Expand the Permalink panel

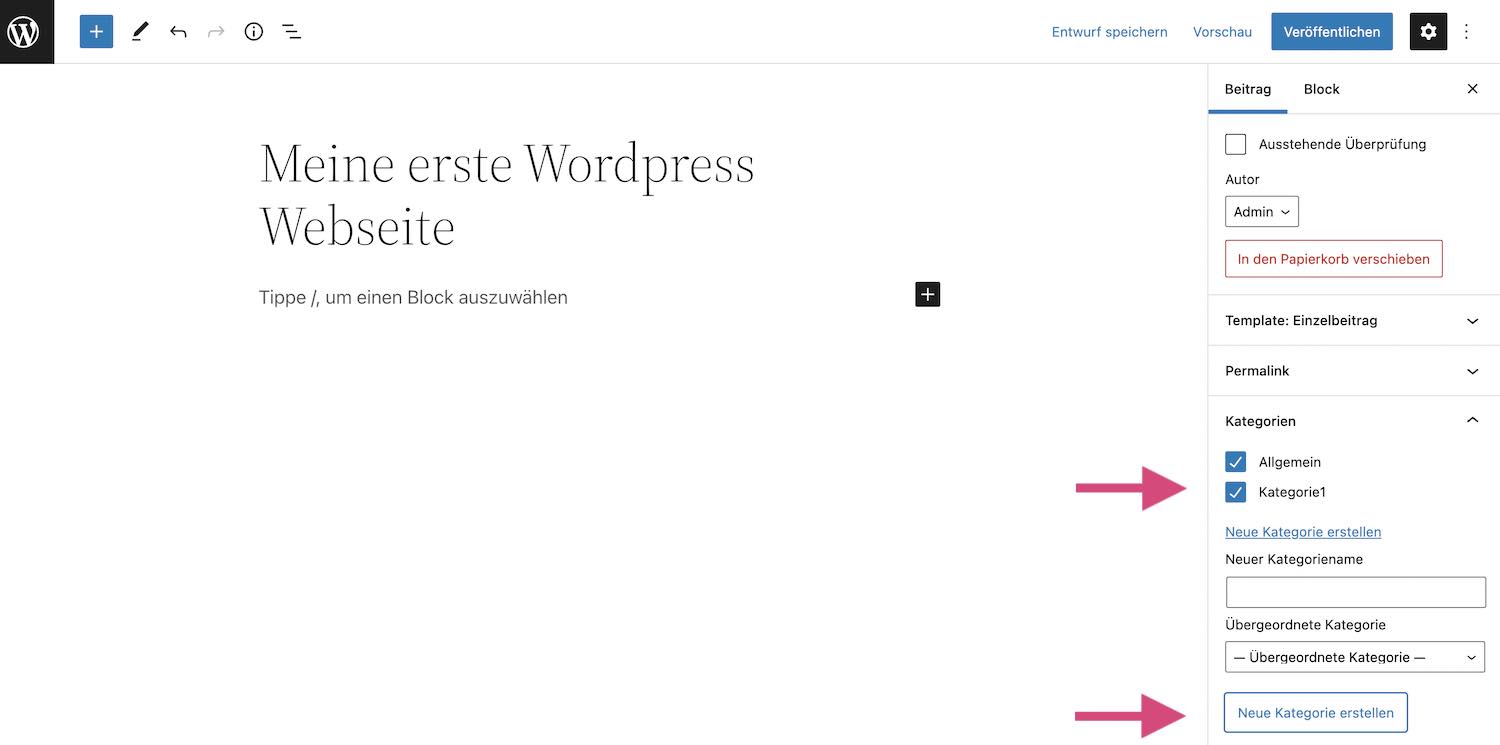(x=1353, y=371)
